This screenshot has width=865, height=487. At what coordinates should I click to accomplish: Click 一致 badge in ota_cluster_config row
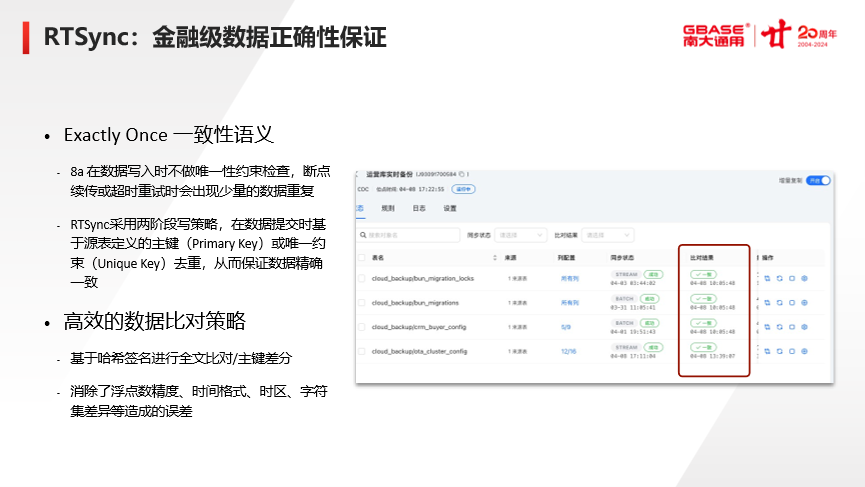tap(703, 347)
